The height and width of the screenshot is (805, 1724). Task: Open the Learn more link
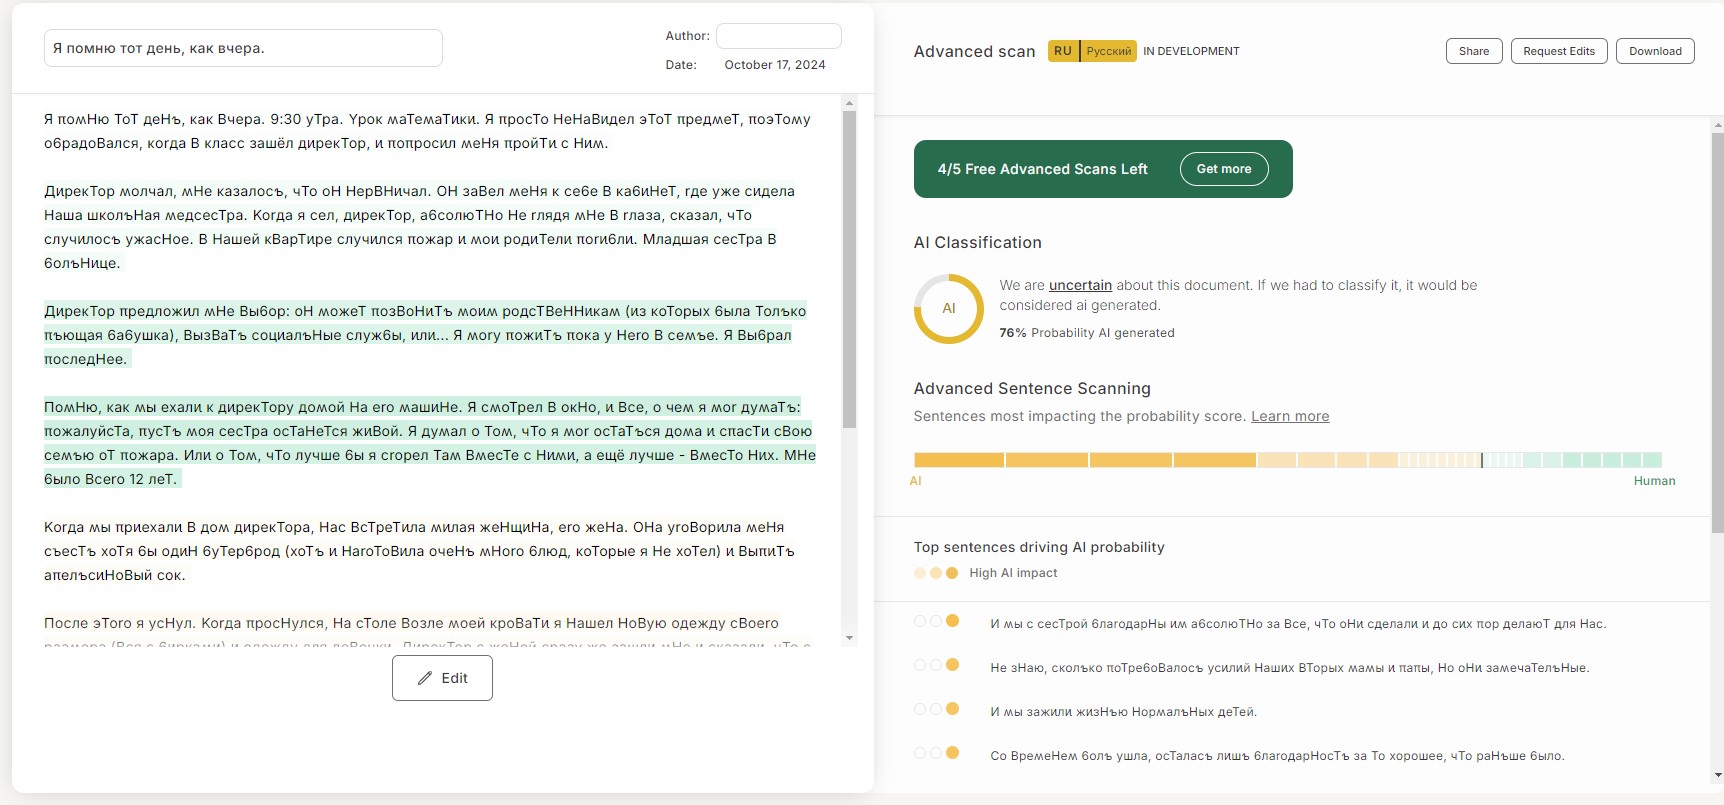pyautogui.click(x=1290, y=416)
